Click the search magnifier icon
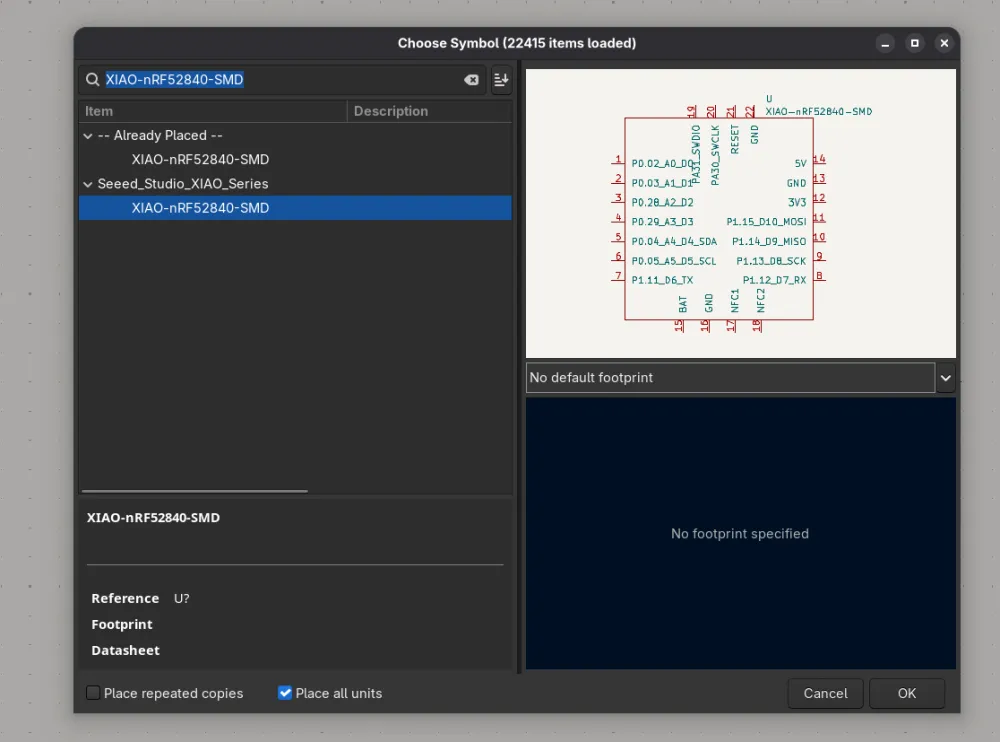The height and width of the screenshot is (742, 1000). tap(93, 80)
